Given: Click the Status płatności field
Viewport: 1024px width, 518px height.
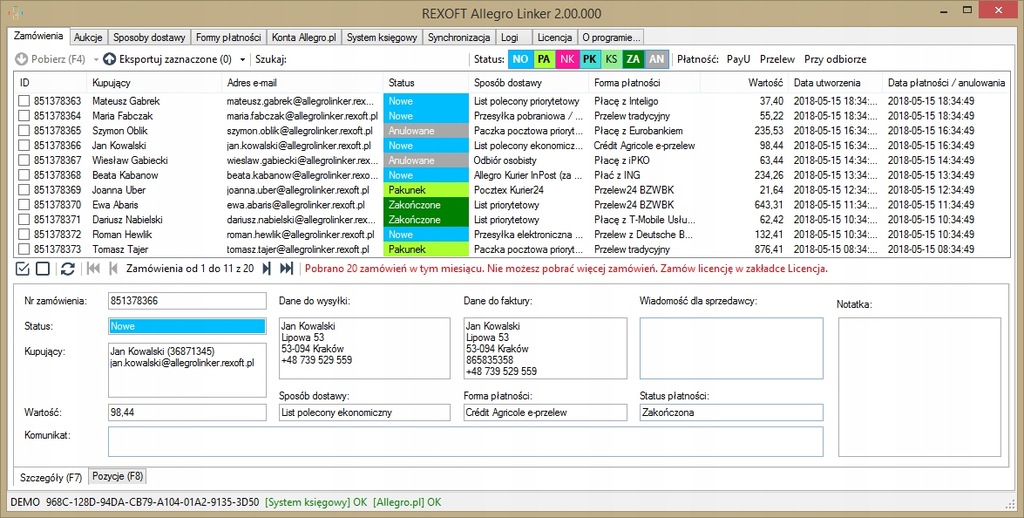Looking at the screenshot, I should point(731,412).
